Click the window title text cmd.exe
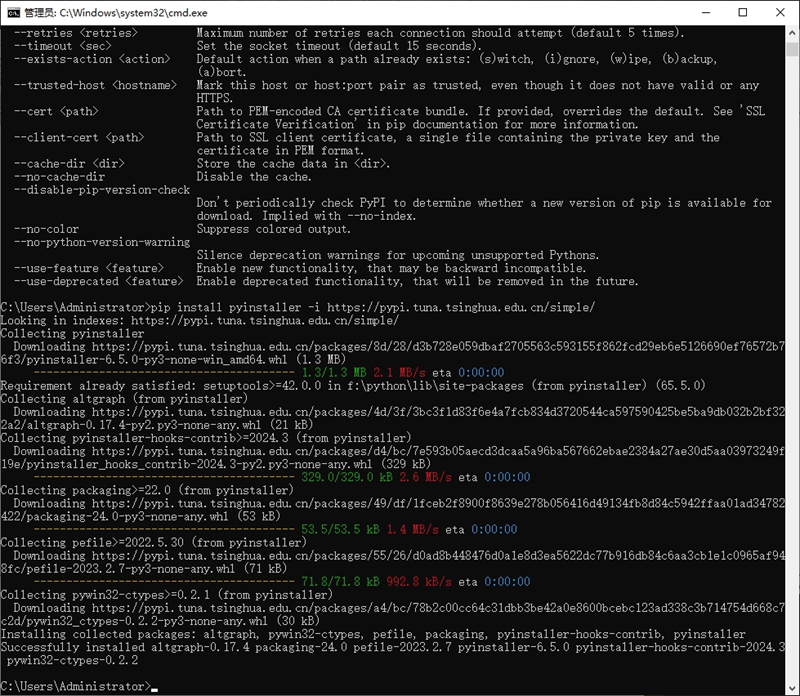Image resolution: width=800 pixels, height=696 pixels. tap(116, 13)
